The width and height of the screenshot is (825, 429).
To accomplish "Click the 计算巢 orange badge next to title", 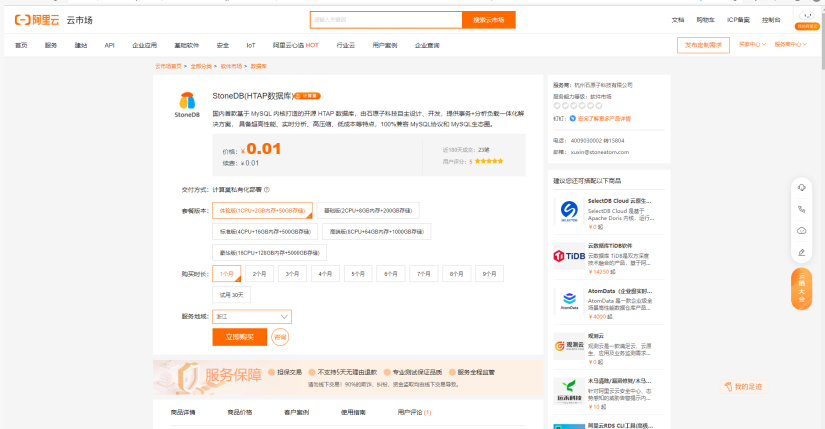I will pos(307,96).
